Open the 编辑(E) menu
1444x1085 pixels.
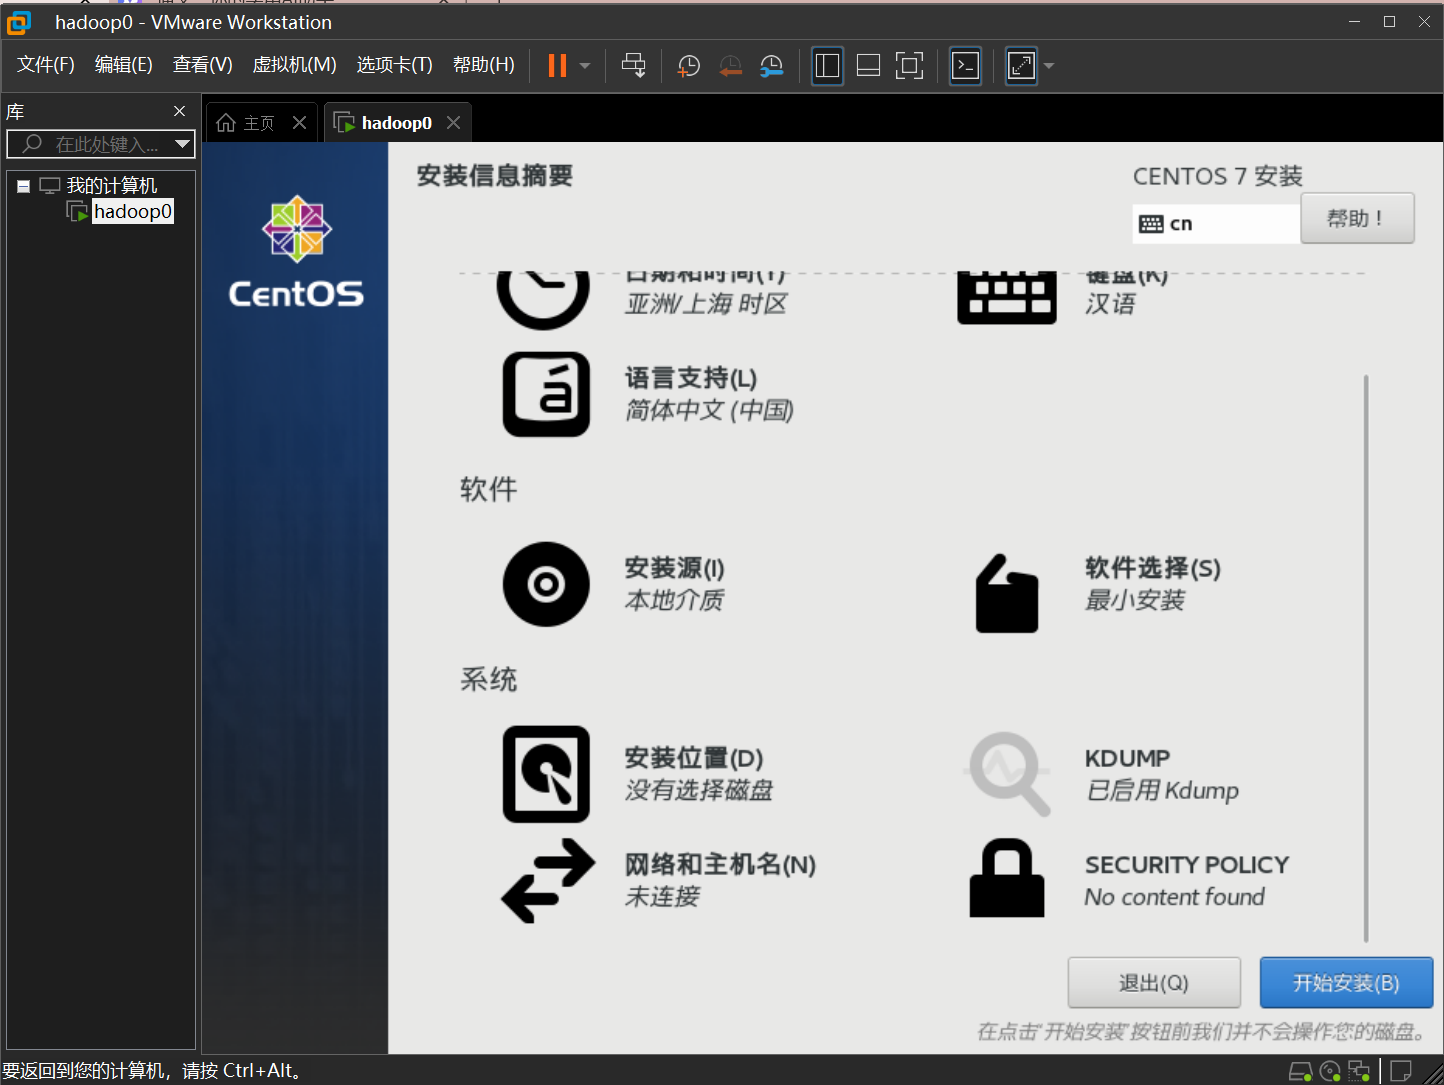coord(124,65)
